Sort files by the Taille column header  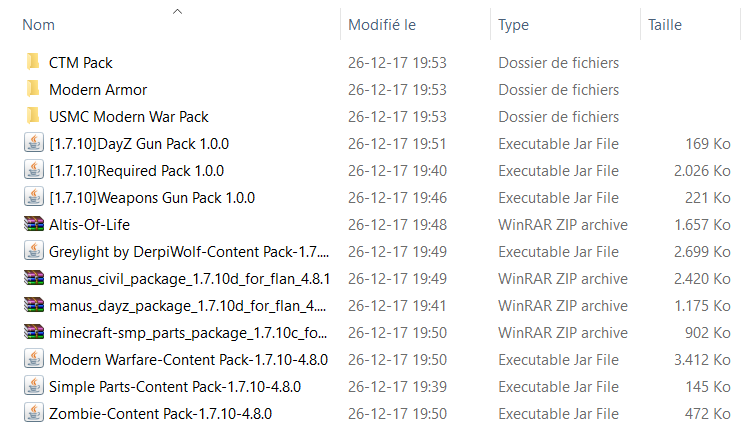point(665,25)
